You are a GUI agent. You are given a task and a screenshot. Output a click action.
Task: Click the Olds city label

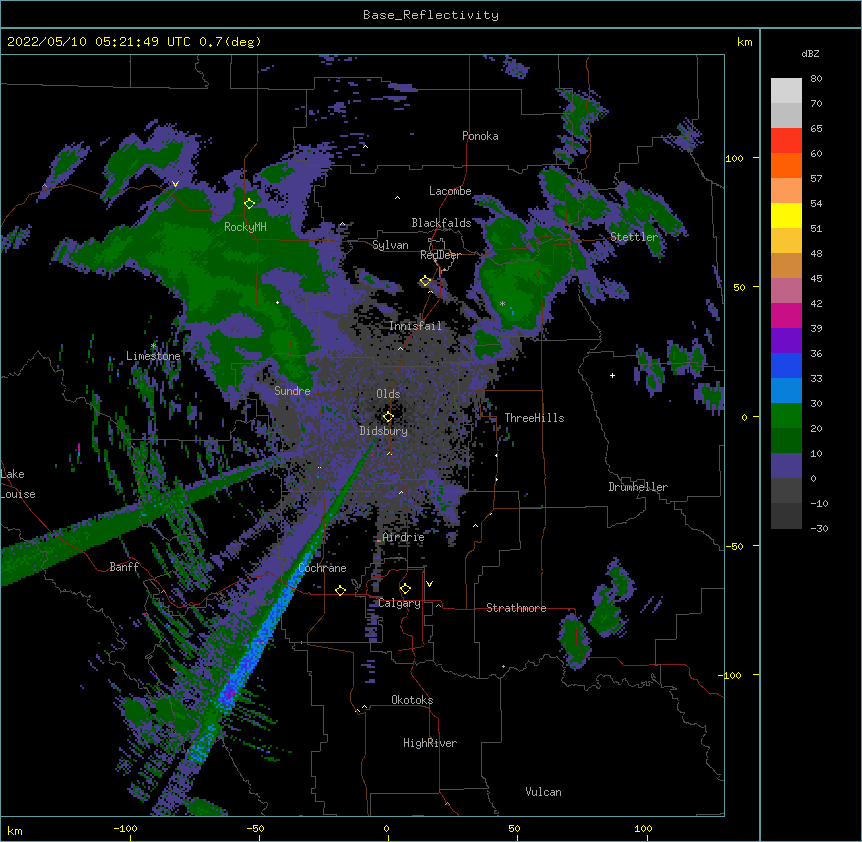388,394
